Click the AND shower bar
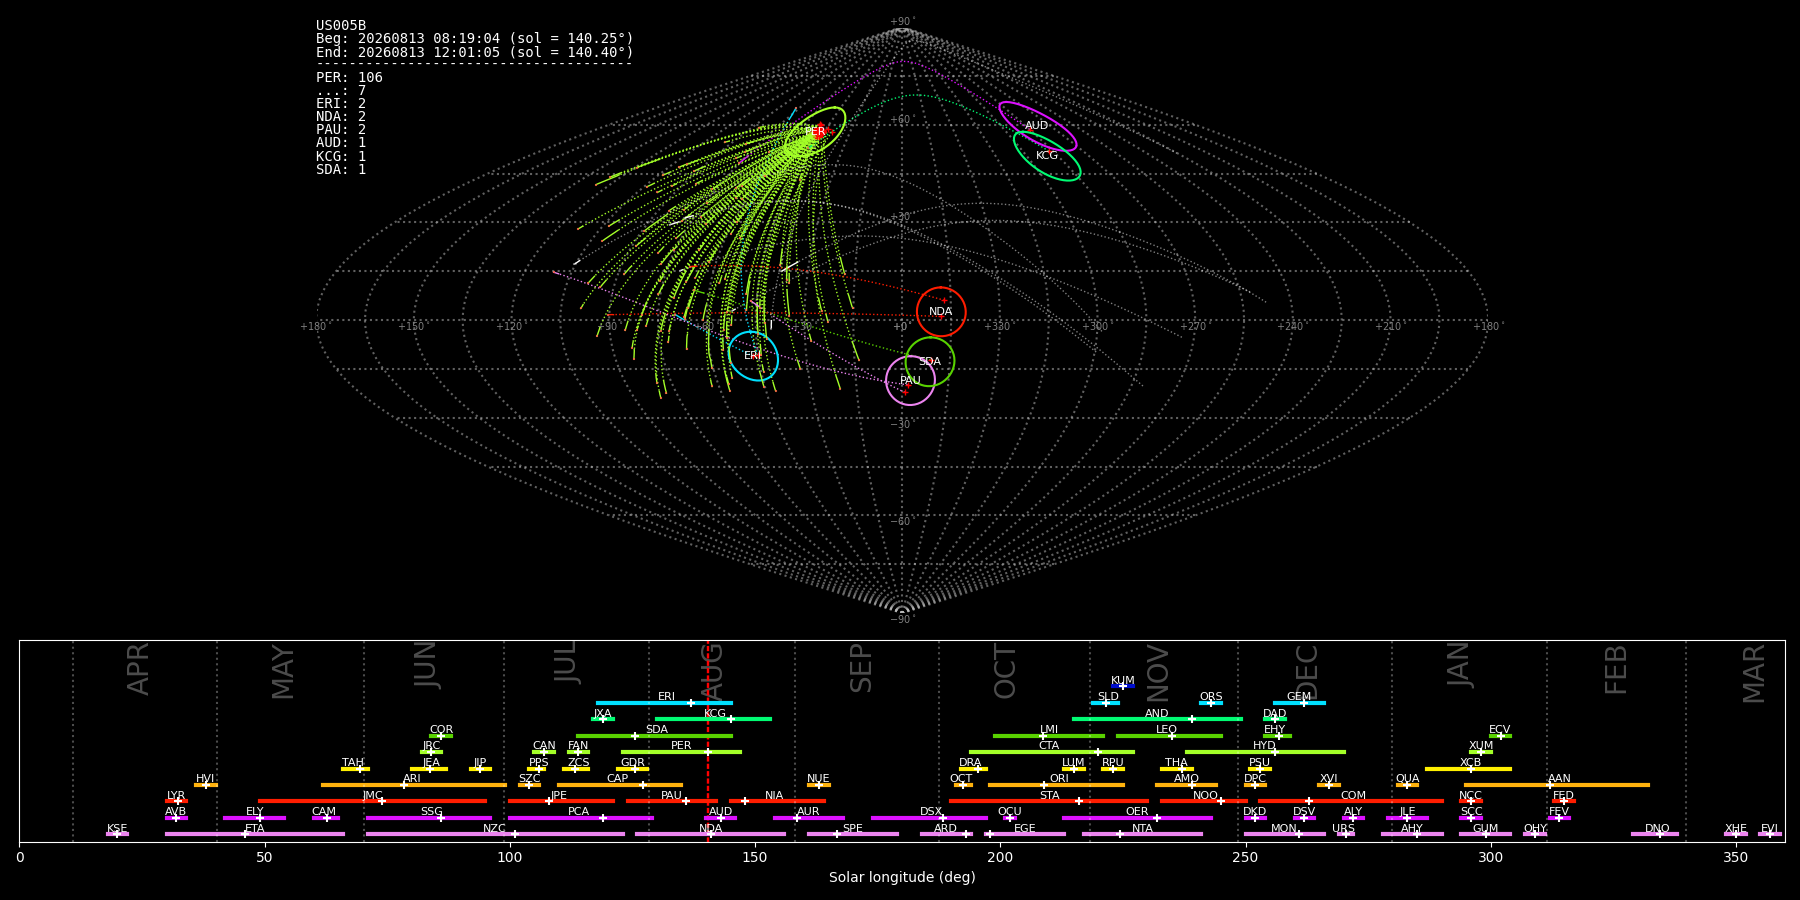Screen dimensions: 1800x900 [x=1157, y=719]
